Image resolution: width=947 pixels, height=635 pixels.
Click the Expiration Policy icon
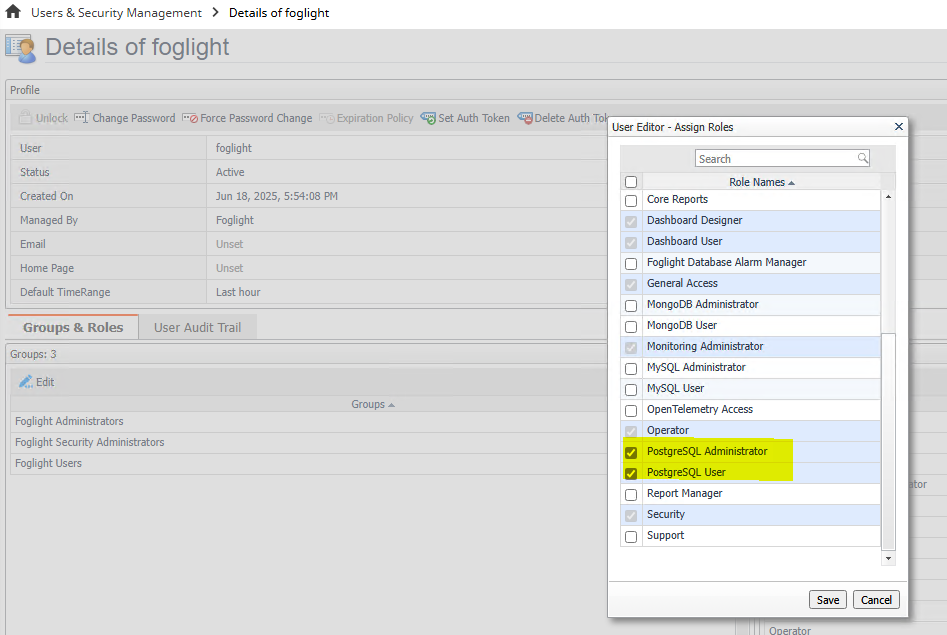(325, 117)
